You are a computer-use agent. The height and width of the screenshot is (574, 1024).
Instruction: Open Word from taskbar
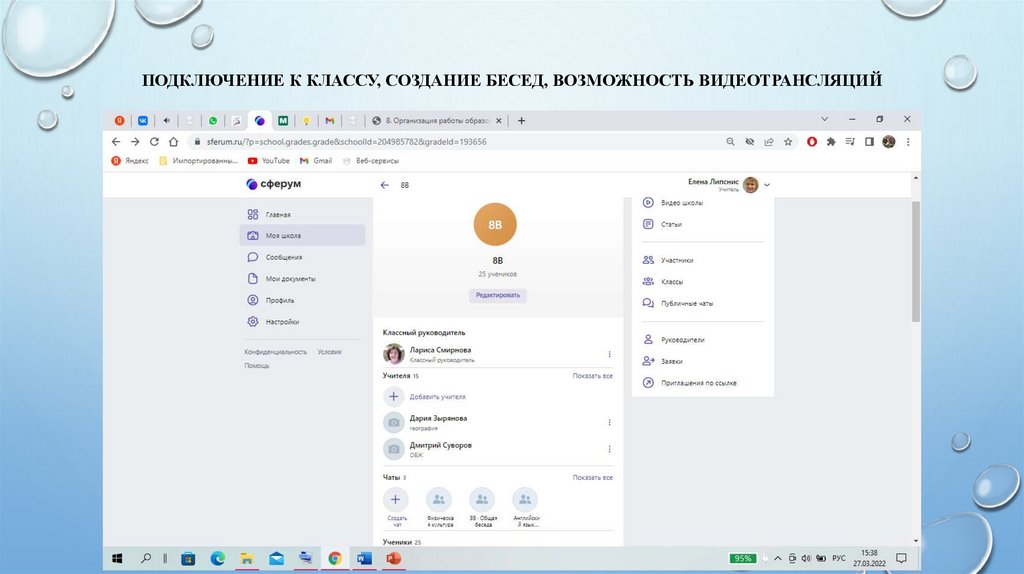tap(364, 558)
